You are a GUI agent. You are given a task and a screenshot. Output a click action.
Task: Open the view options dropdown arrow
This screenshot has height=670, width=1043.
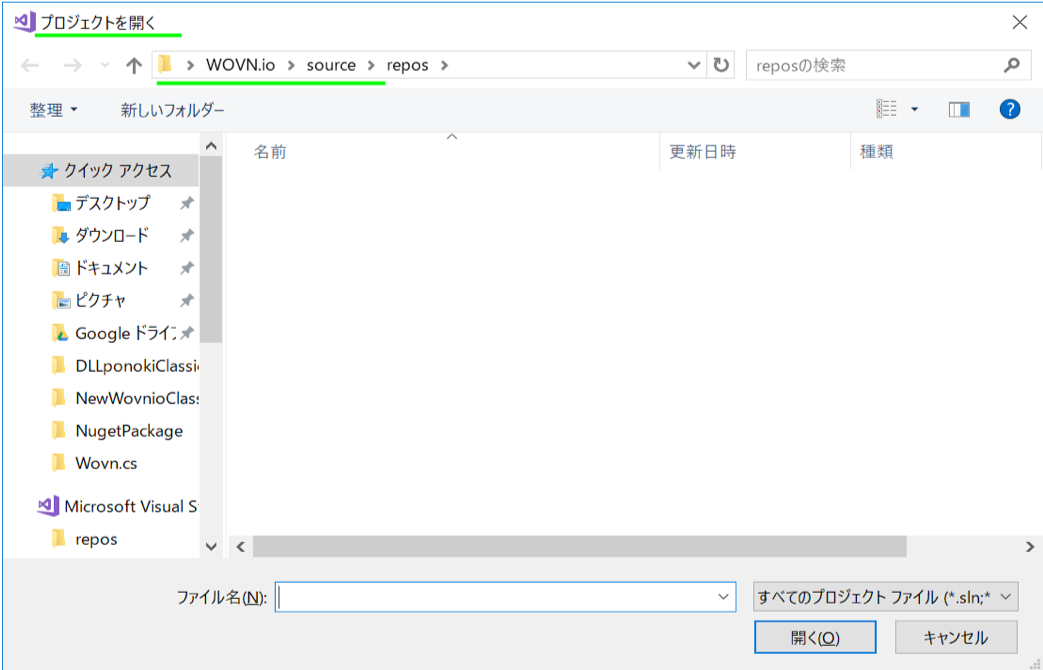coord(914,110)
